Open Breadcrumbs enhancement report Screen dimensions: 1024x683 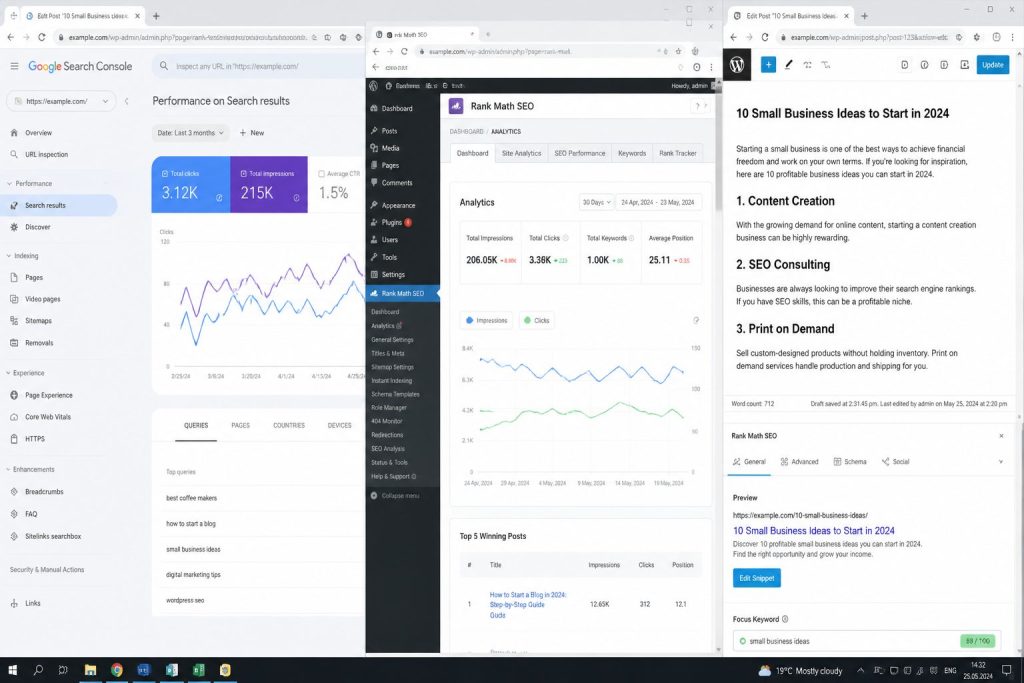click(44, 492)
